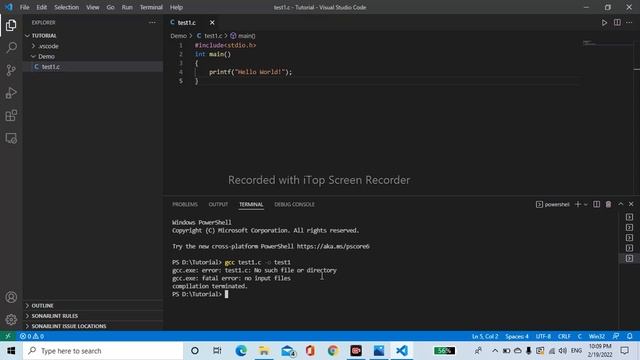Viewport: 640px width, 360px height.
Task: Open the Terminal menu
Action: pos(151,7)
